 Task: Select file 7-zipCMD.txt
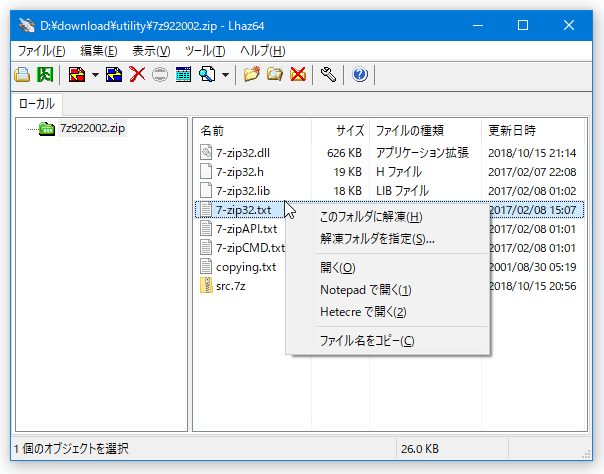tap(250, 248)
